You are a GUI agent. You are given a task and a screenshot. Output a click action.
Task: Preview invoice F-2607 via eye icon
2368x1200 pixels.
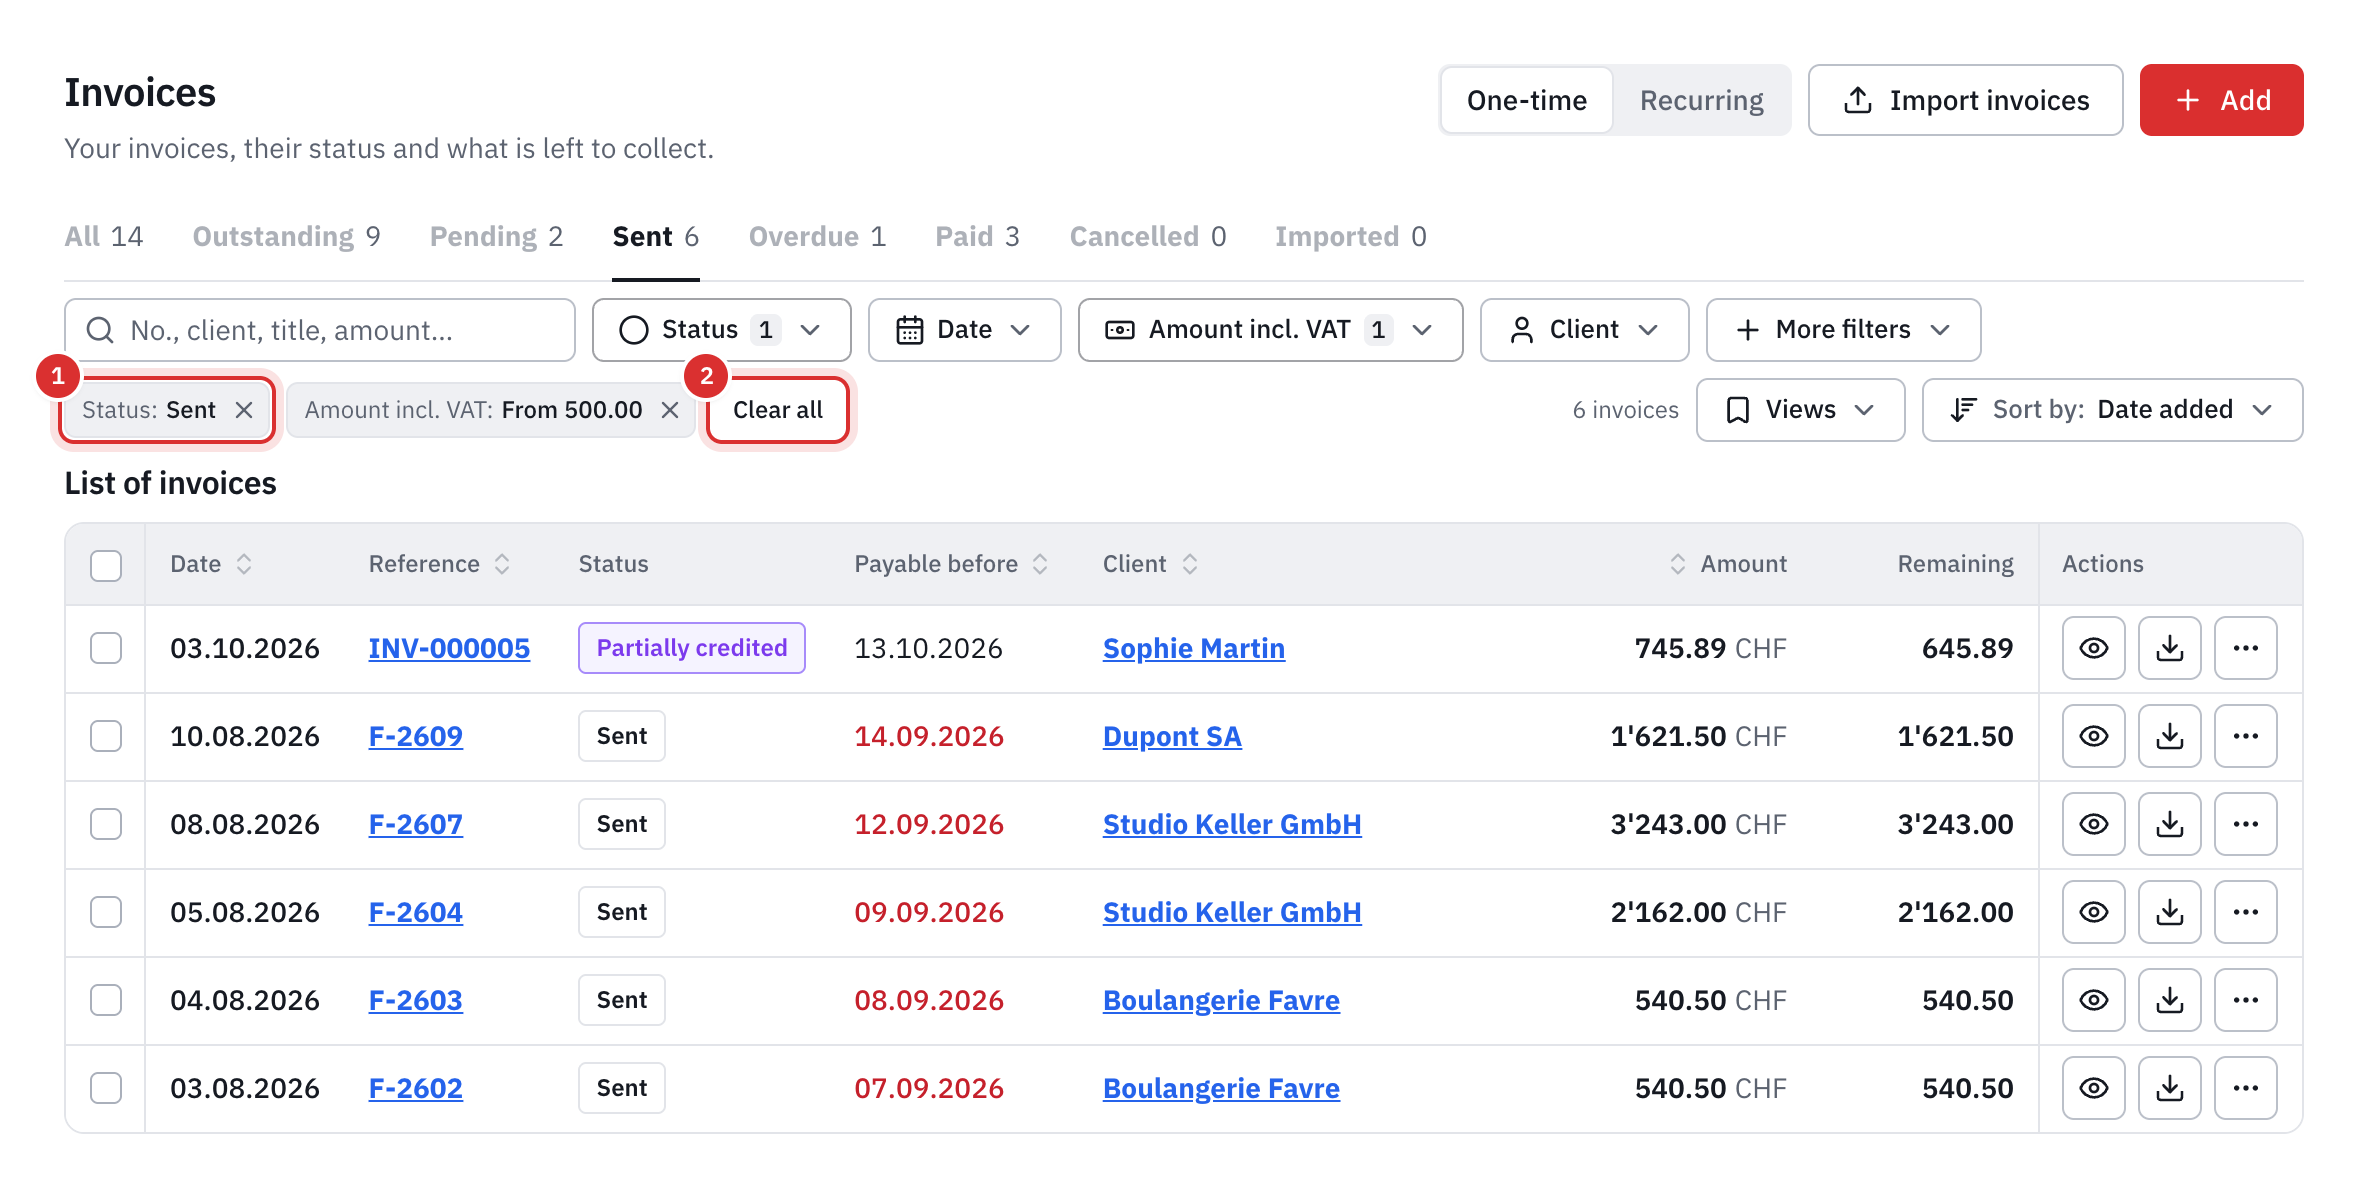click(x=2093, y=824)
